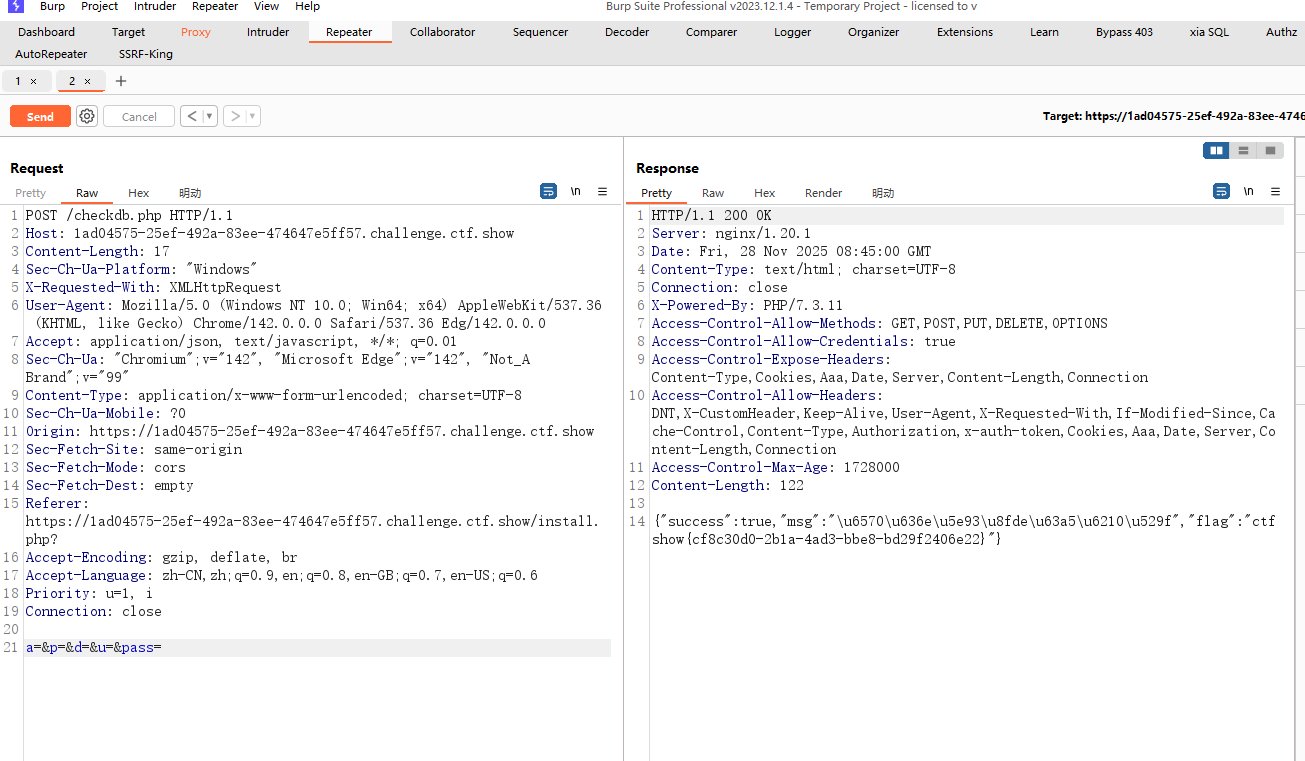1305x761 pixels.
Task: Go forward to next request in history
Action: point(234,116)
